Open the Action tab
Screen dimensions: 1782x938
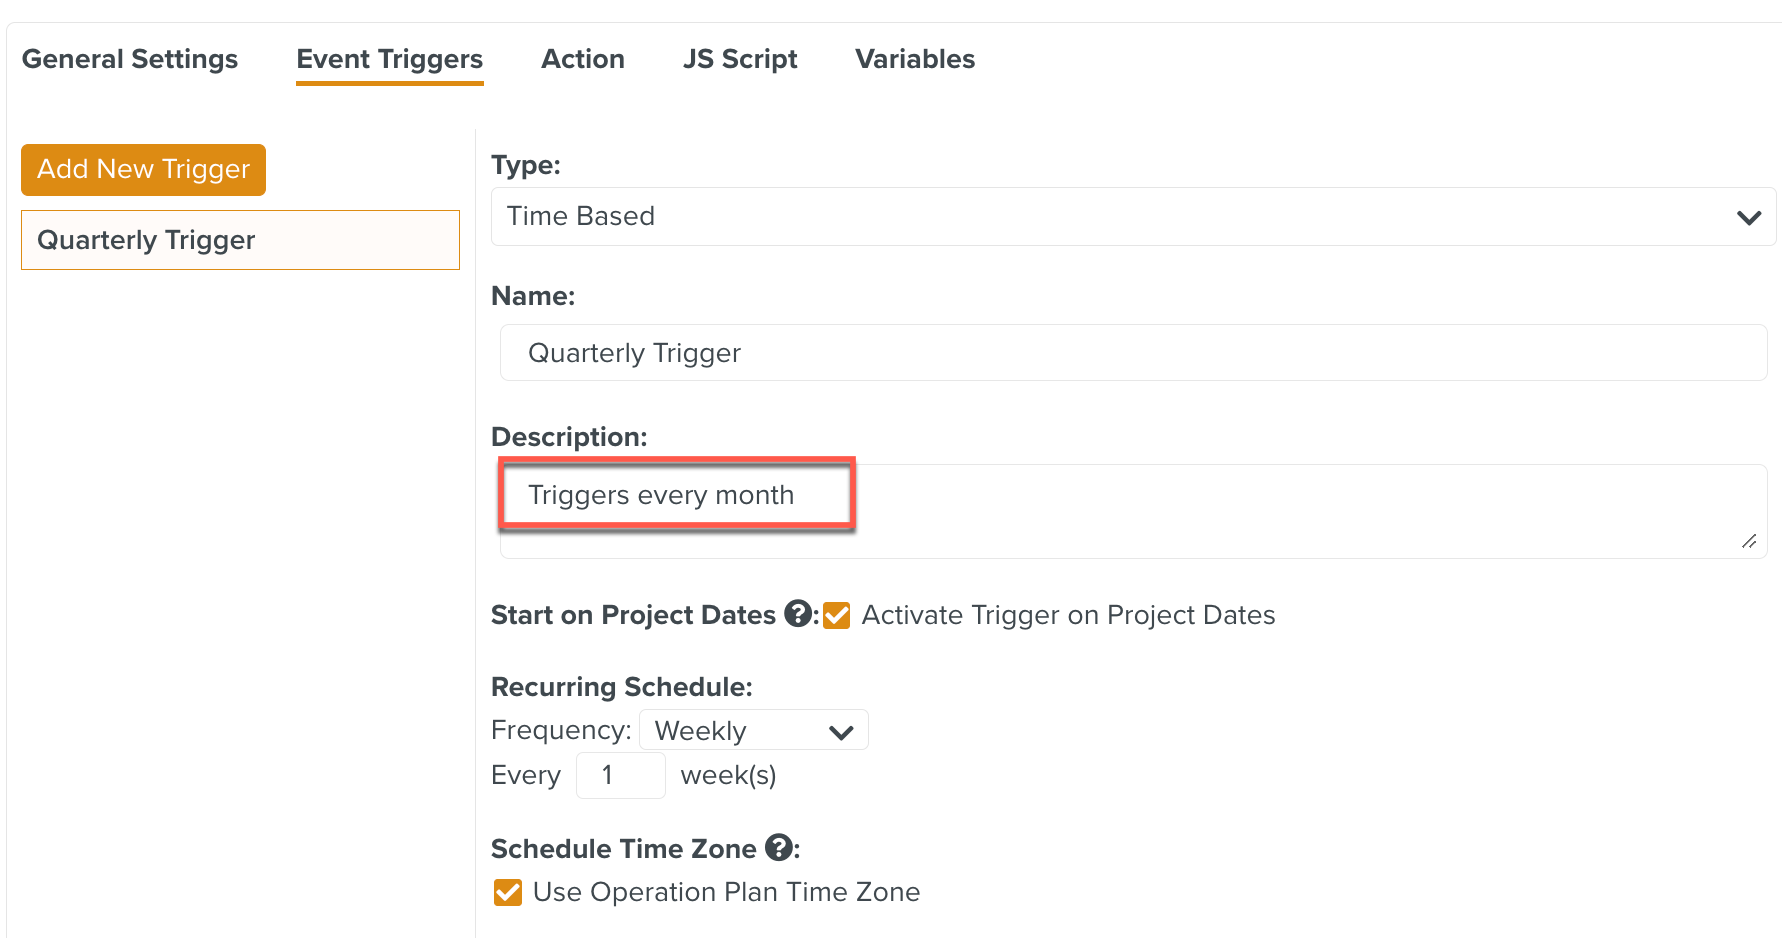(583, 59)
